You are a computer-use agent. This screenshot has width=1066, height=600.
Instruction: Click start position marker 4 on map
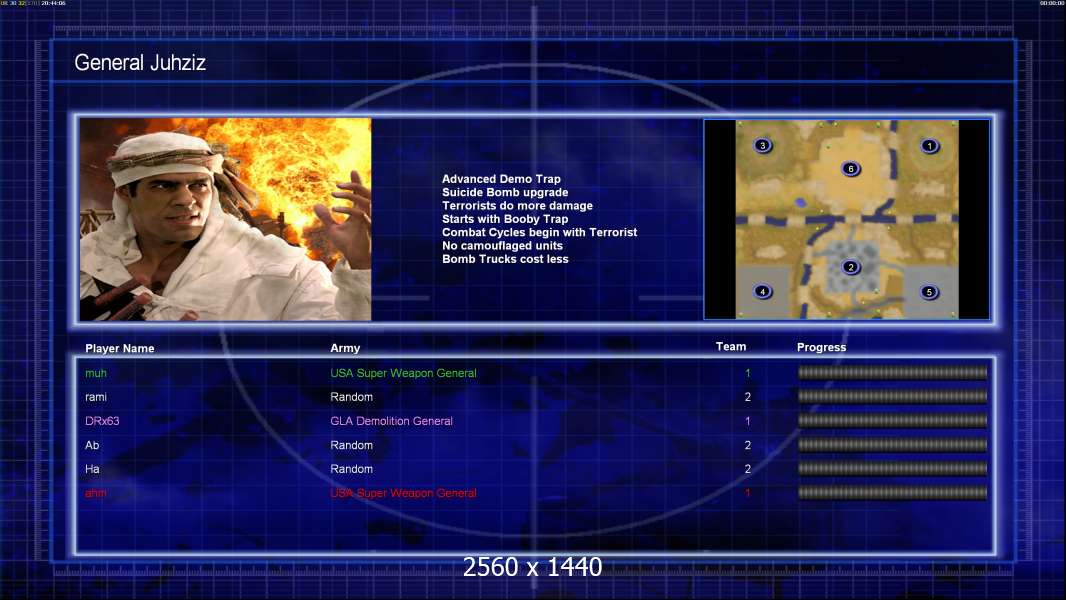pyautogui.click(x=763, y=292)
